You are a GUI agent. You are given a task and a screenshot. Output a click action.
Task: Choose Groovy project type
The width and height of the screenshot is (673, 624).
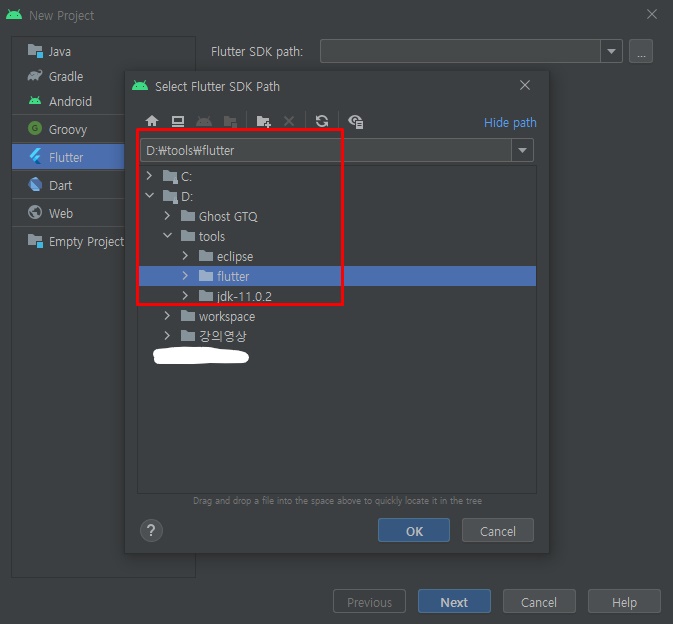coord(69,129)
